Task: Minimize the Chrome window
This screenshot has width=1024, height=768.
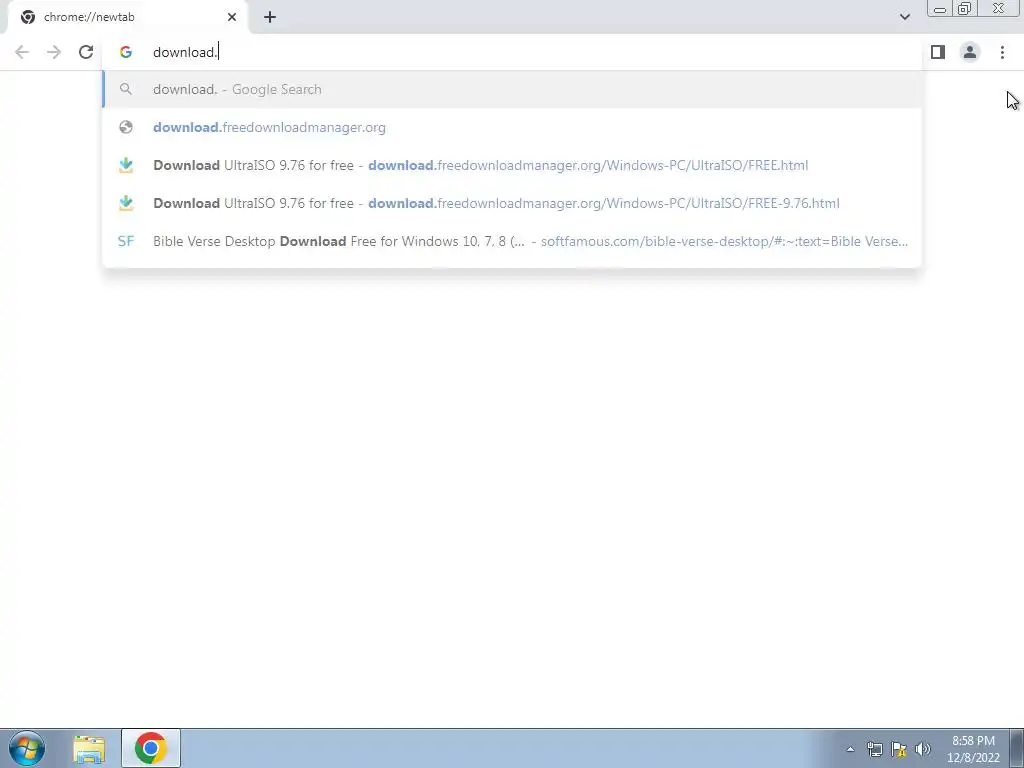Action: click(x=940, y=9)
